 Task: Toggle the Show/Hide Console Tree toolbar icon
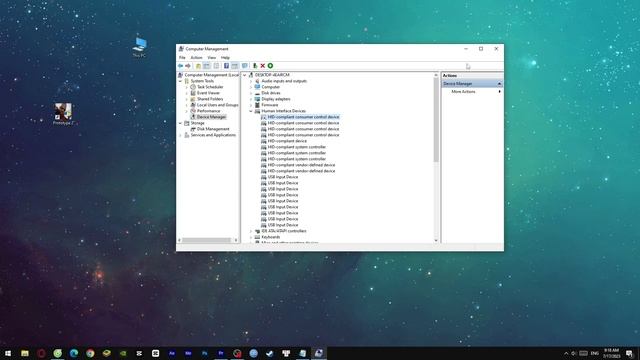click(207, 66)
